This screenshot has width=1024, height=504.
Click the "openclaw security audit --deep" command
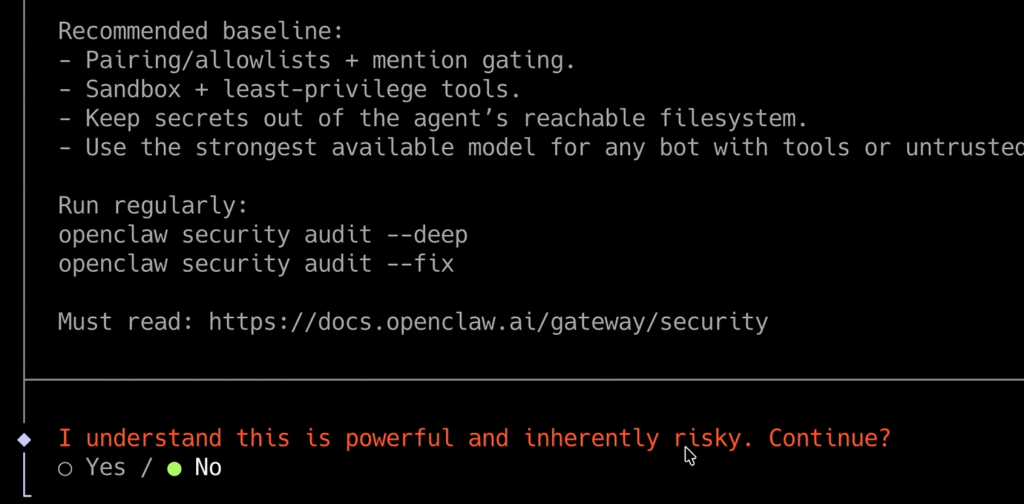tap(262, 235)
